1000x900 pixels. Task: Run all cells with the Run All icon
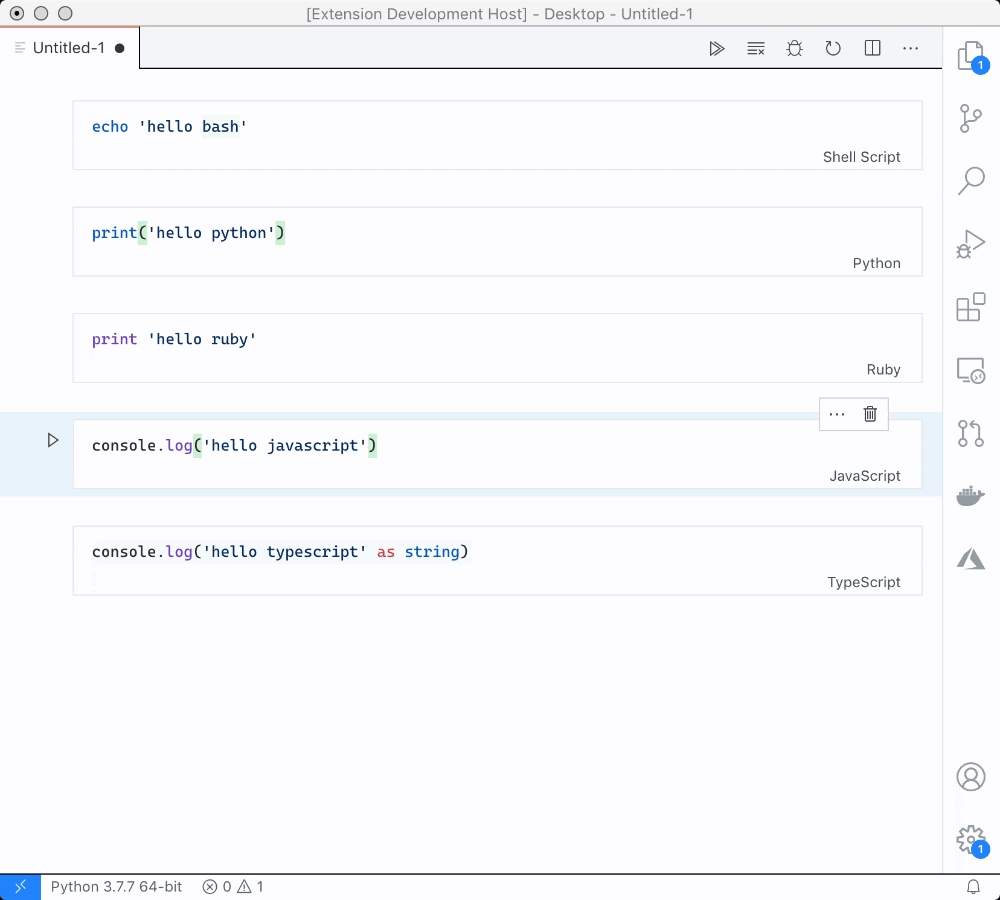(x=717, y=47)
